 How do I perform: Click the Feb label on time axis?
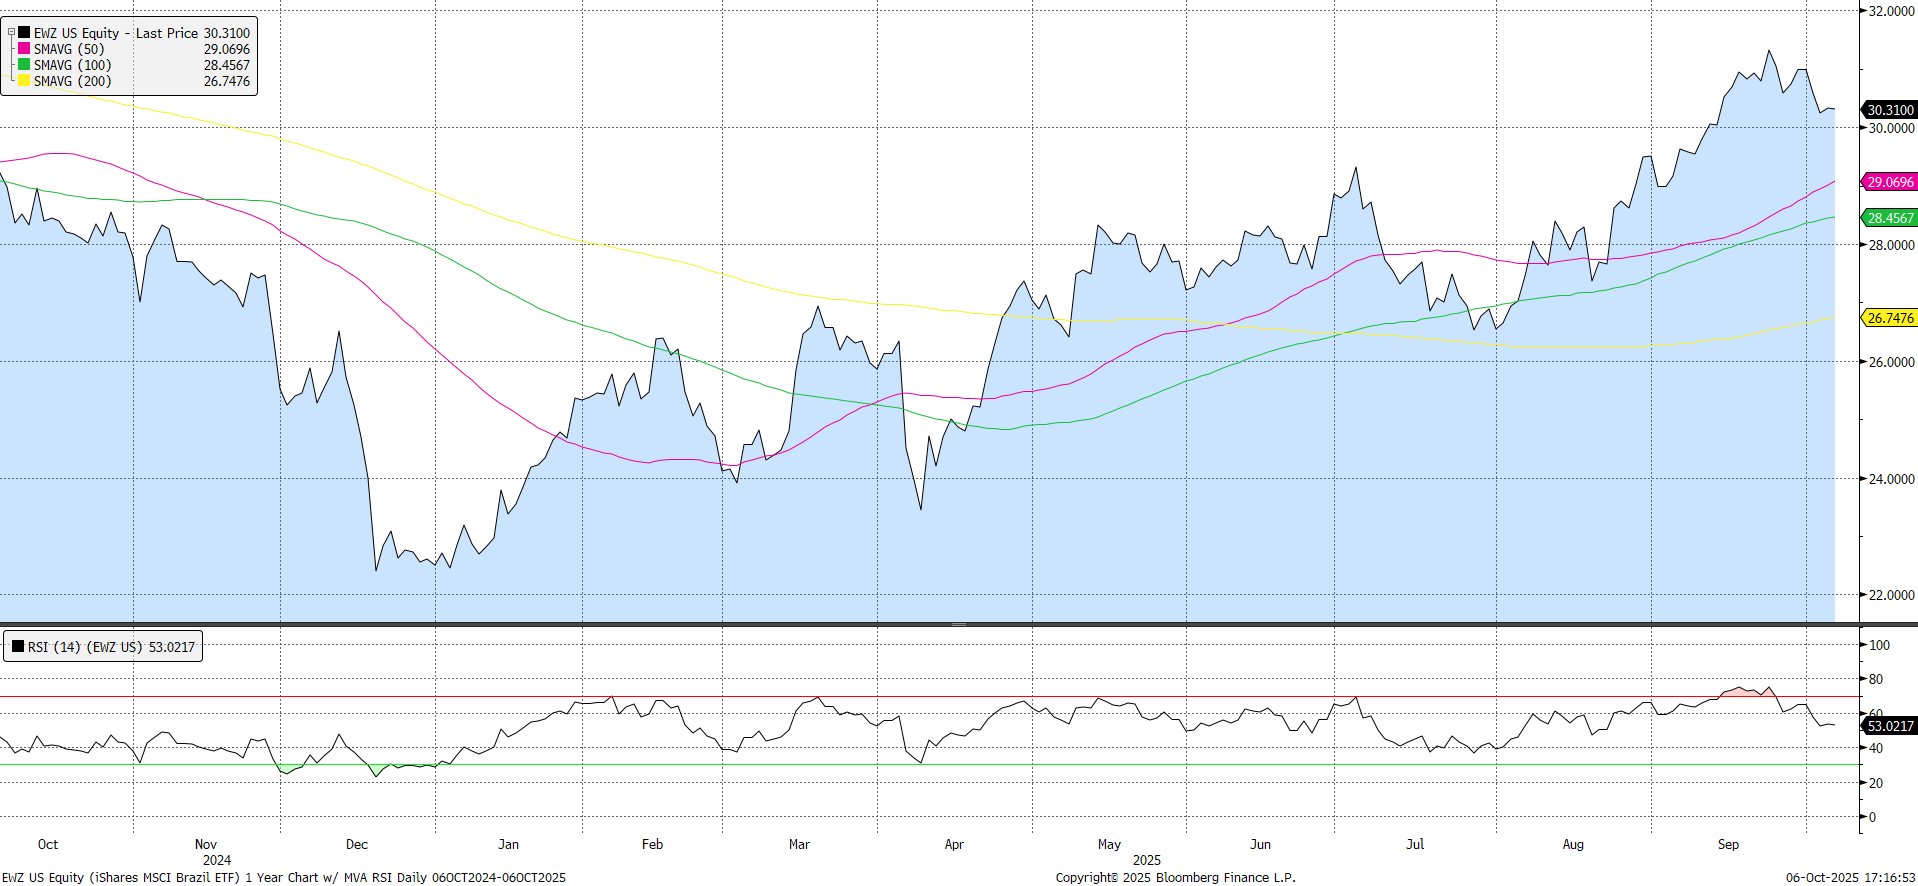[x=653, y=844]
